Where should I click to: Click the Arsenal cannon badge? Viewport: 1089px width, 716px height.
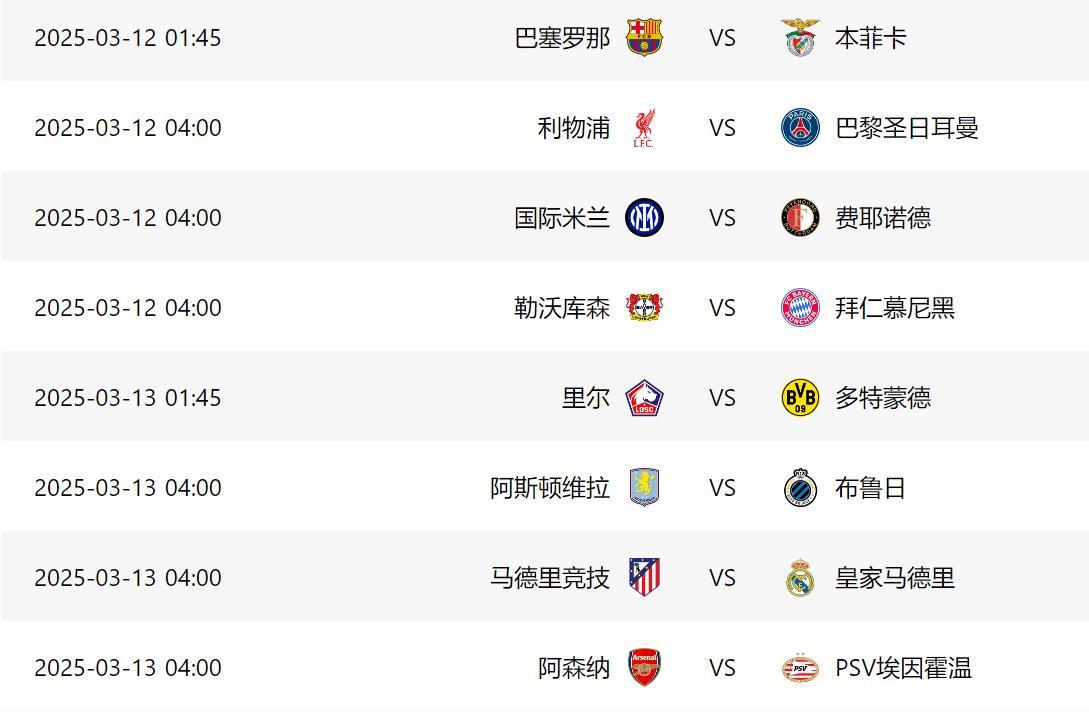(x=644, y=668)
